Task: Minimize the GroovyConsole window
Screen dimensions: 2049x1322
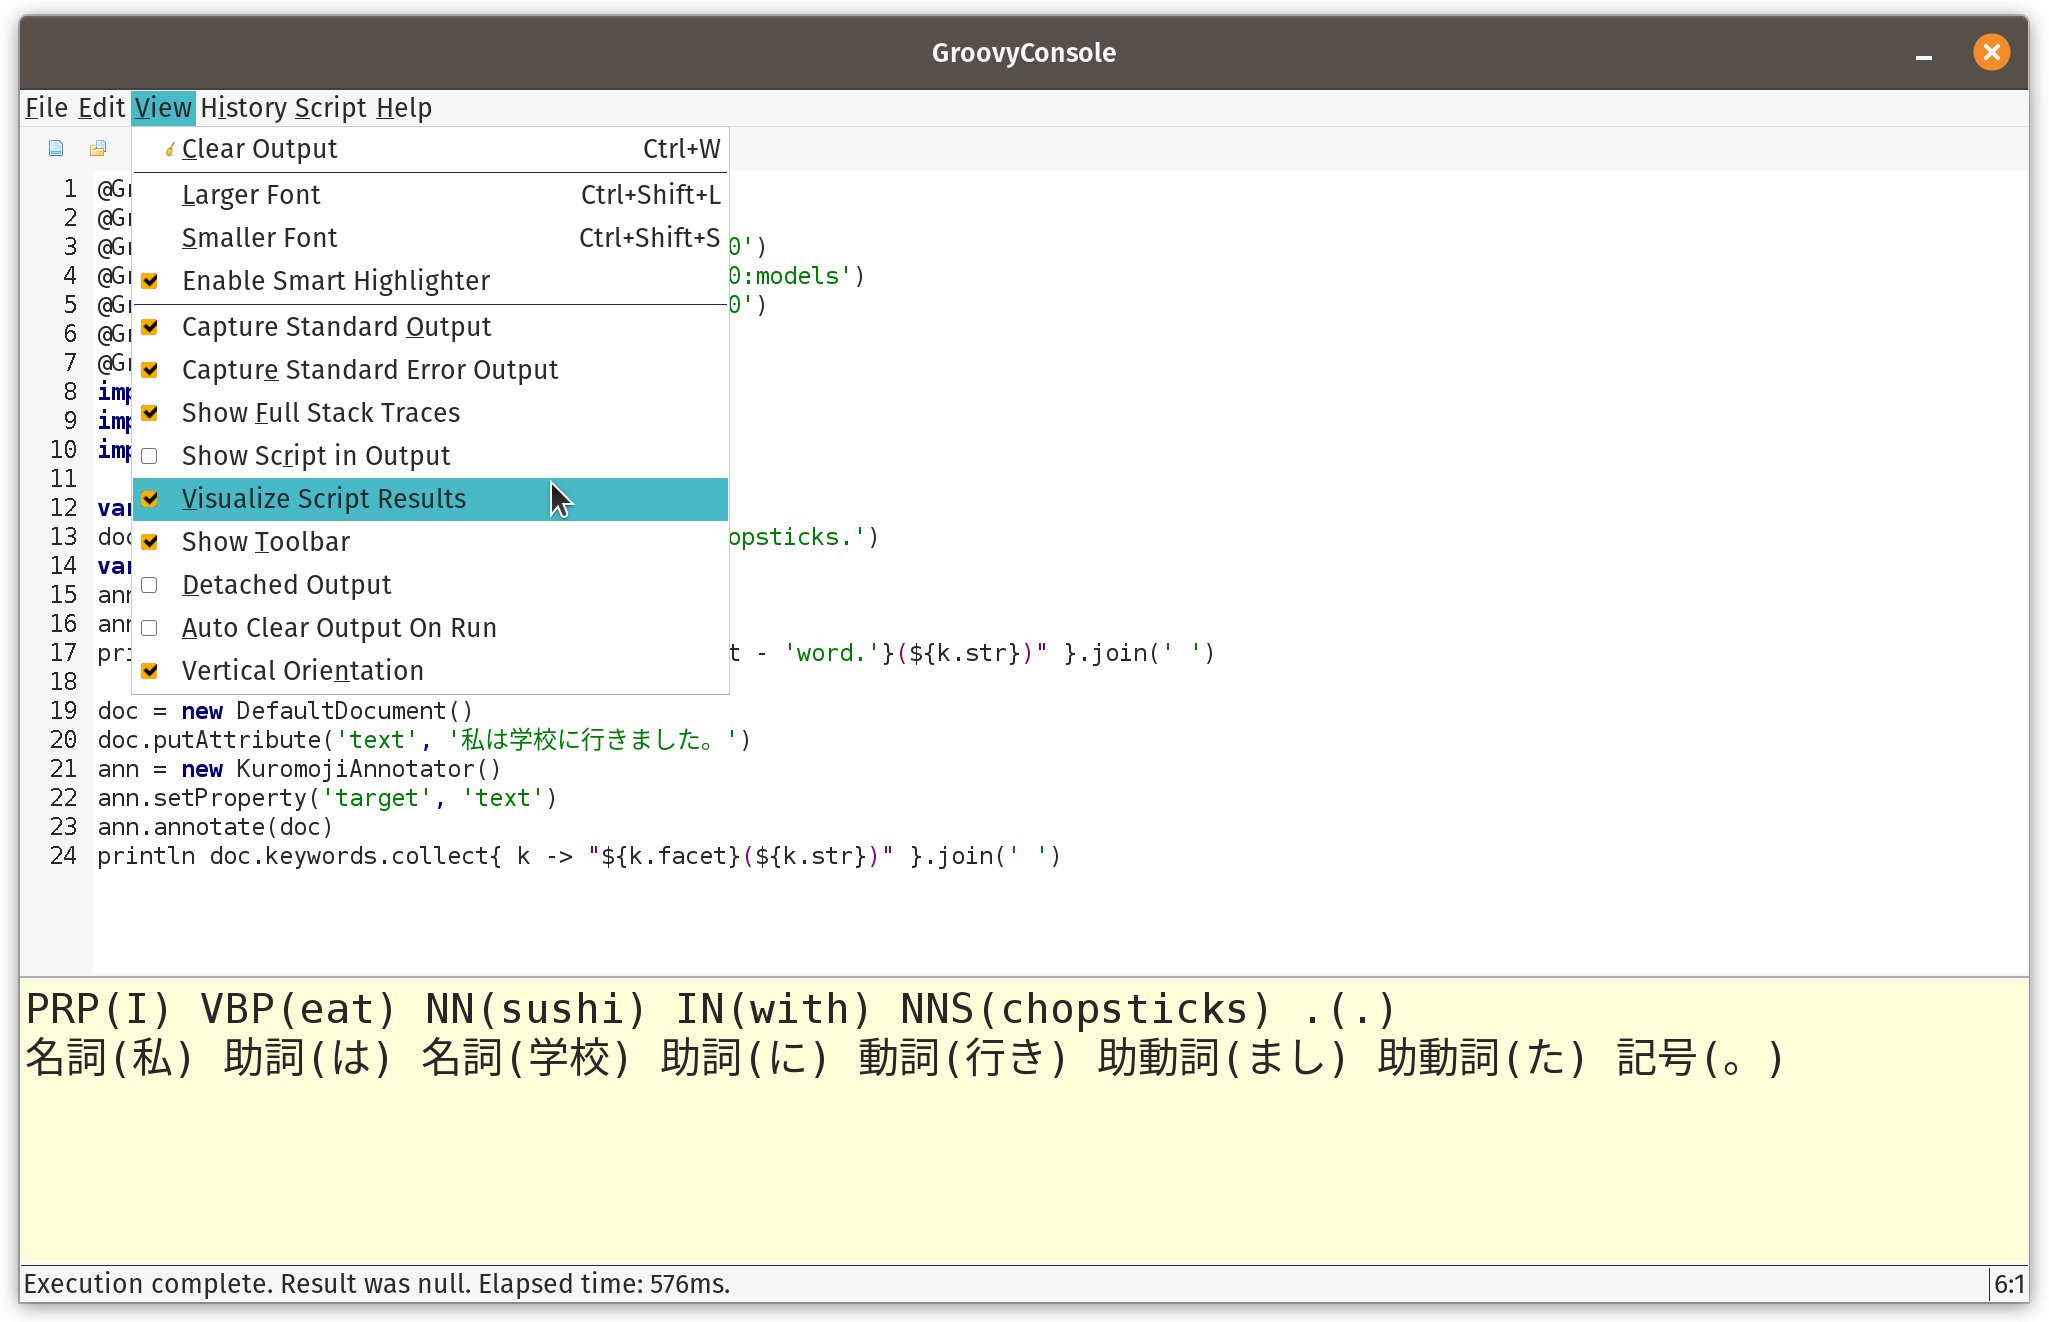Action: [x=1923, y=53]
